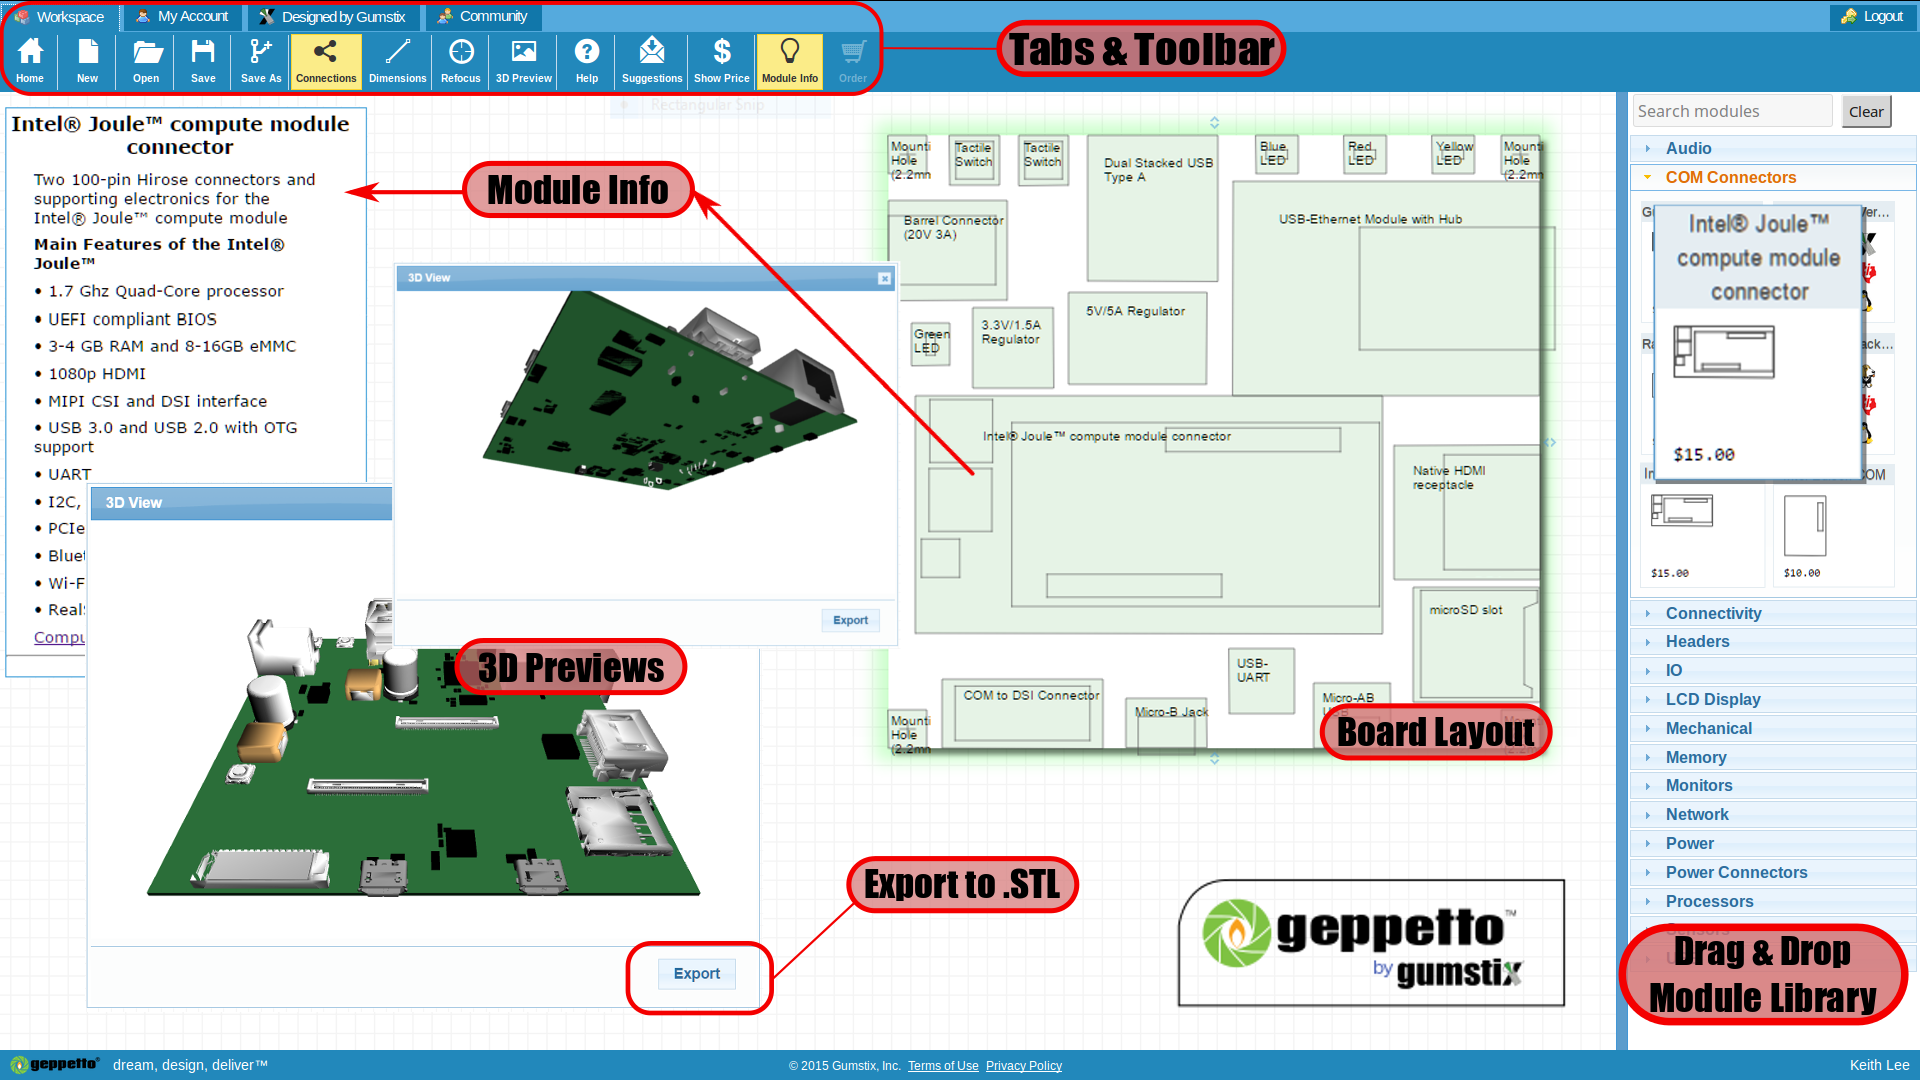Open the Terms of Use link
This screenshot has width=1920, height=1080.
(x=943, y=1066)
